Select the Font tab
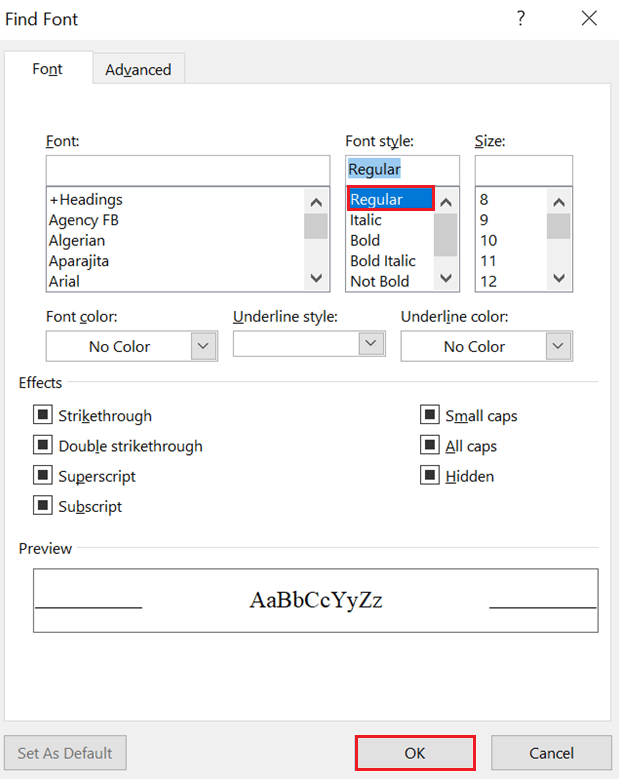The width and height of the screenshot is (619, 779). point(48,69)
